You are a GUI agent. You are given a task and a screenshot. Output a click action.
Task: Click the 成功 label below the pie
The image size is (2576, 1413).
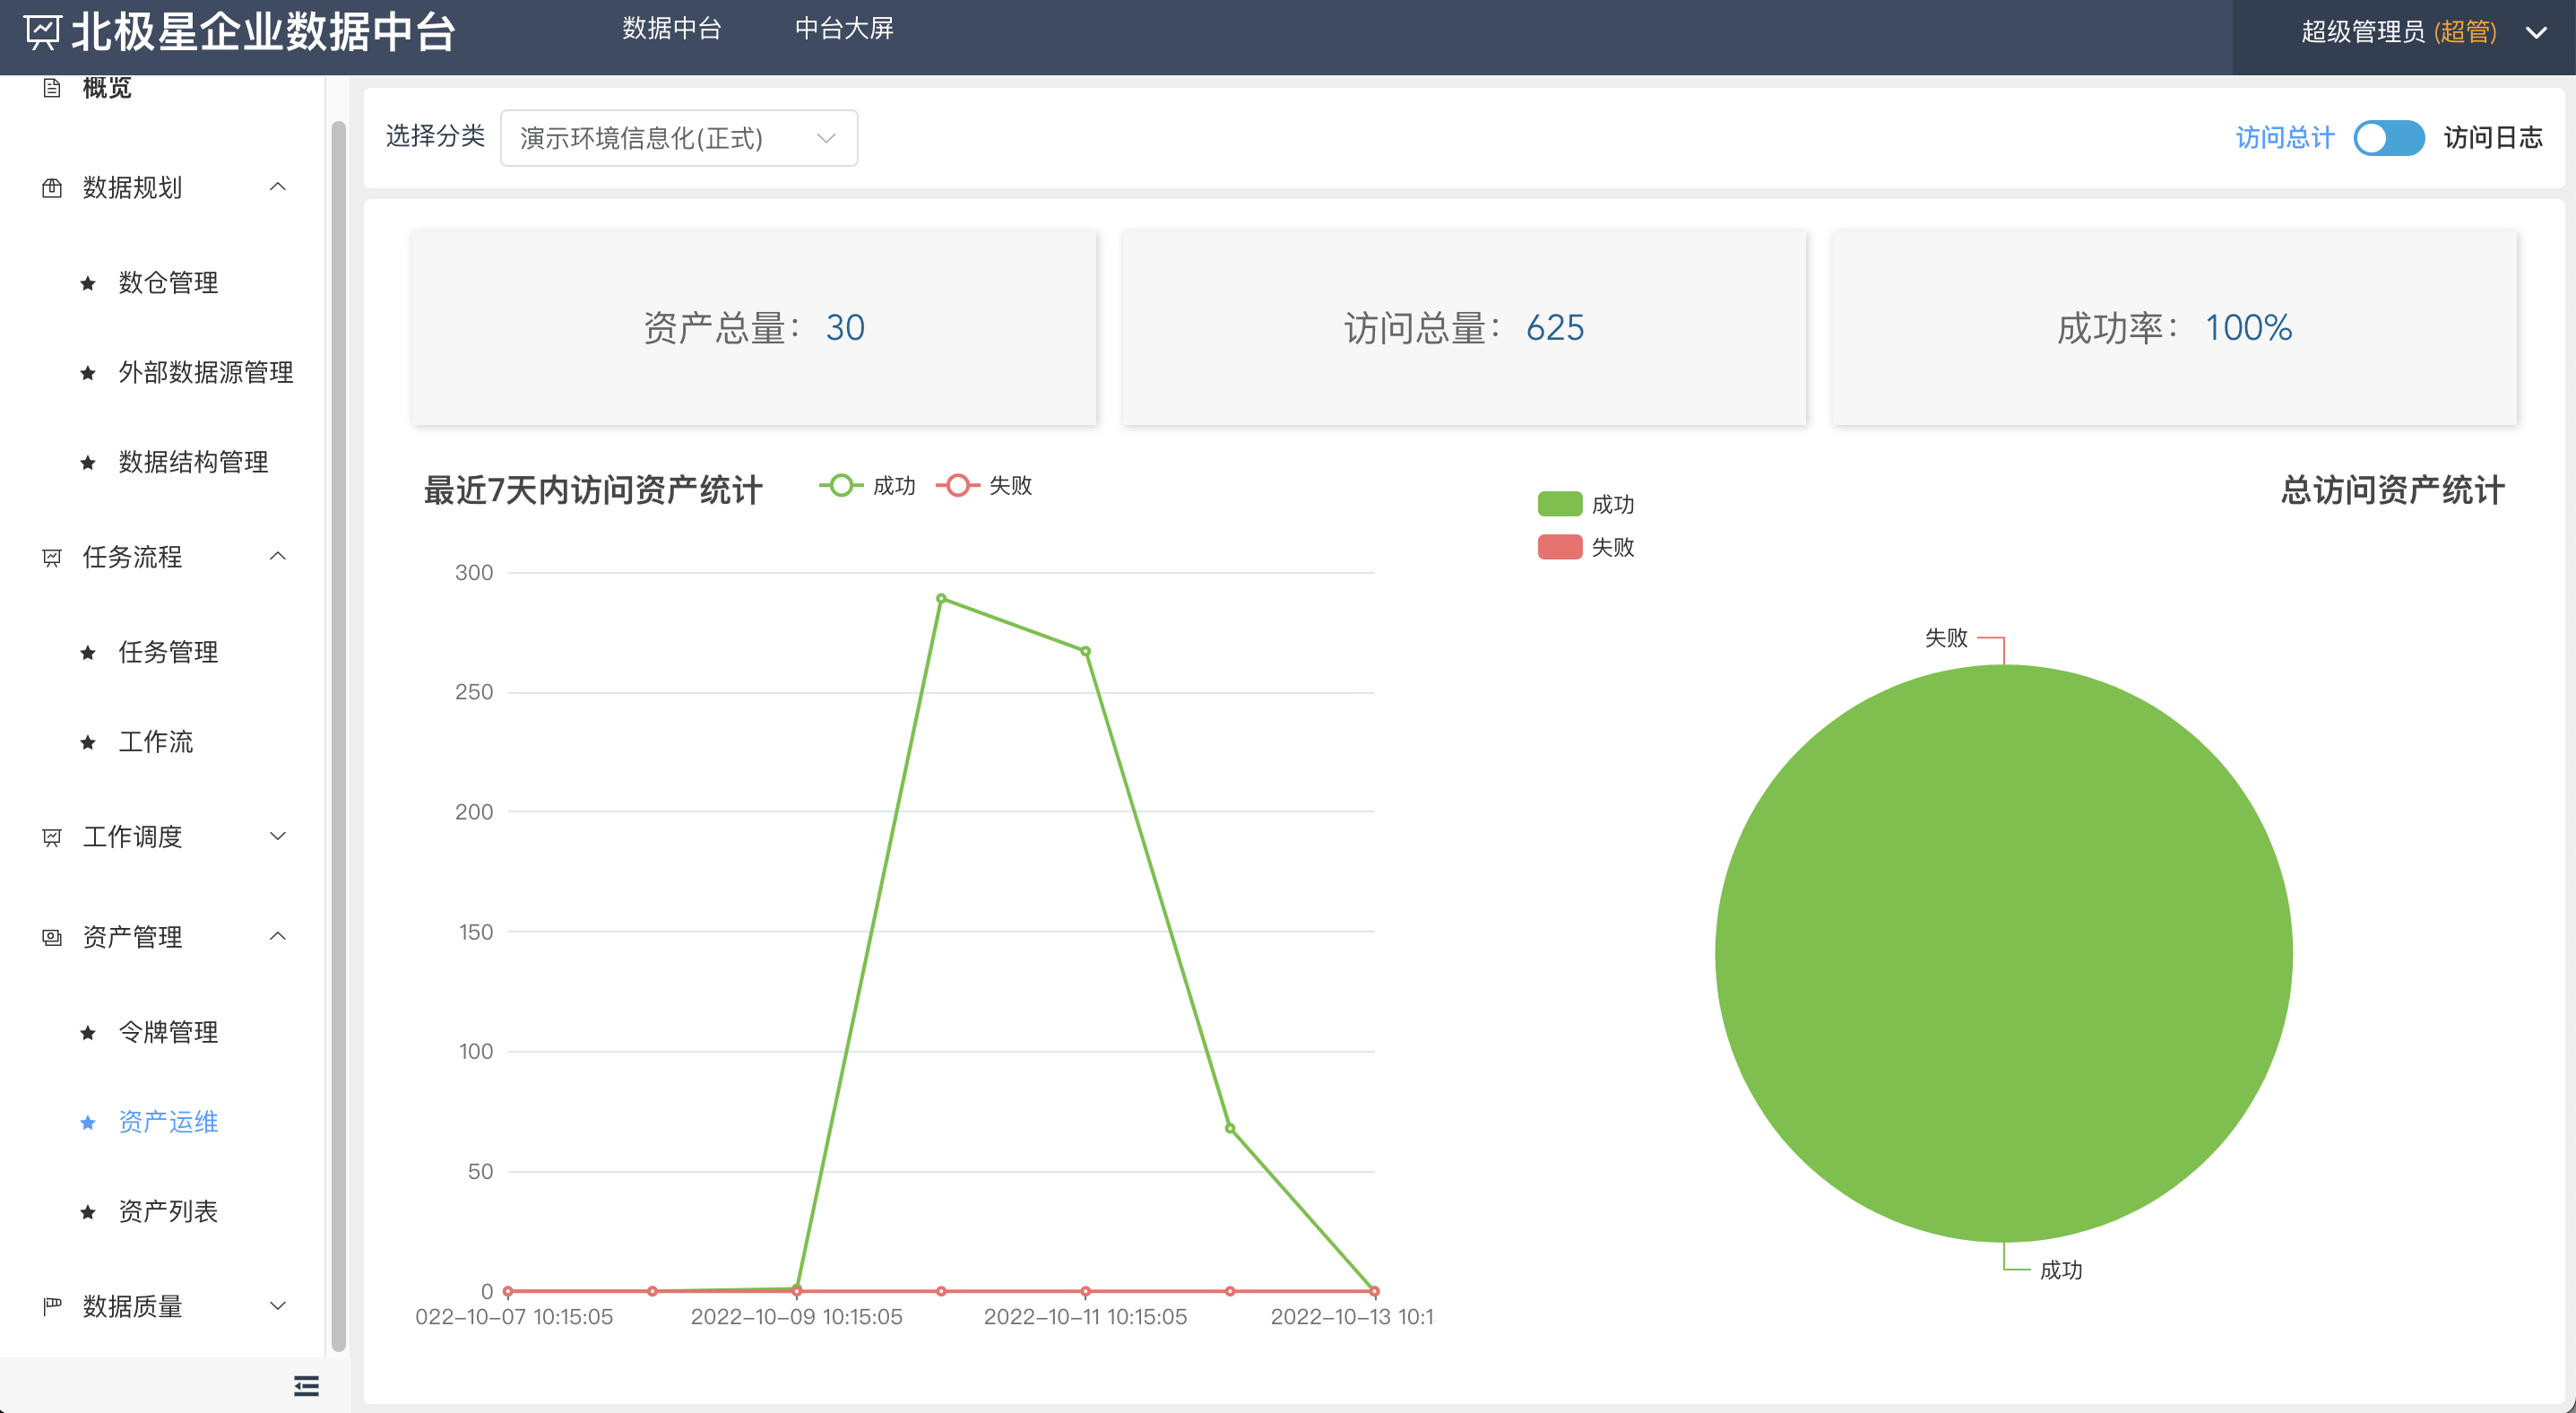click(x=2061, y=1271)
